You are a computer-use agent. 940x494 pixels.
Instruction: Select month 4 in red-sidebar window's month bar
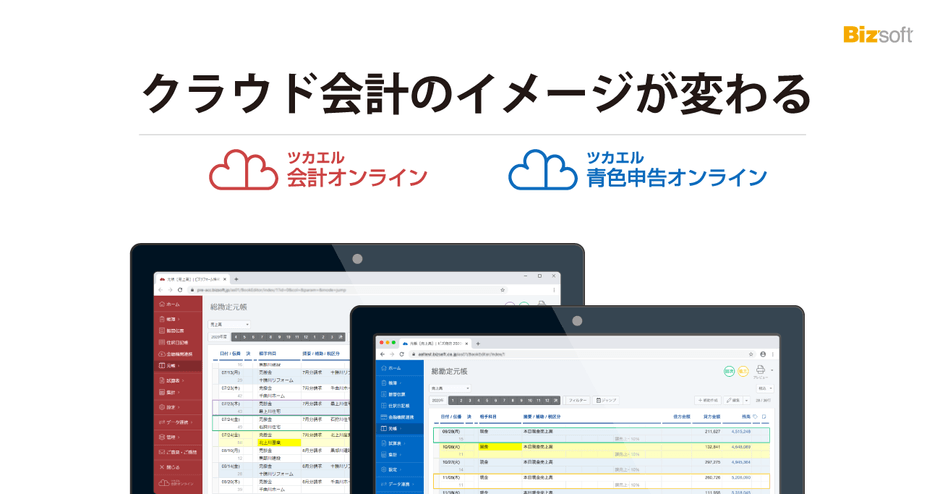click(x=236, y=337)
